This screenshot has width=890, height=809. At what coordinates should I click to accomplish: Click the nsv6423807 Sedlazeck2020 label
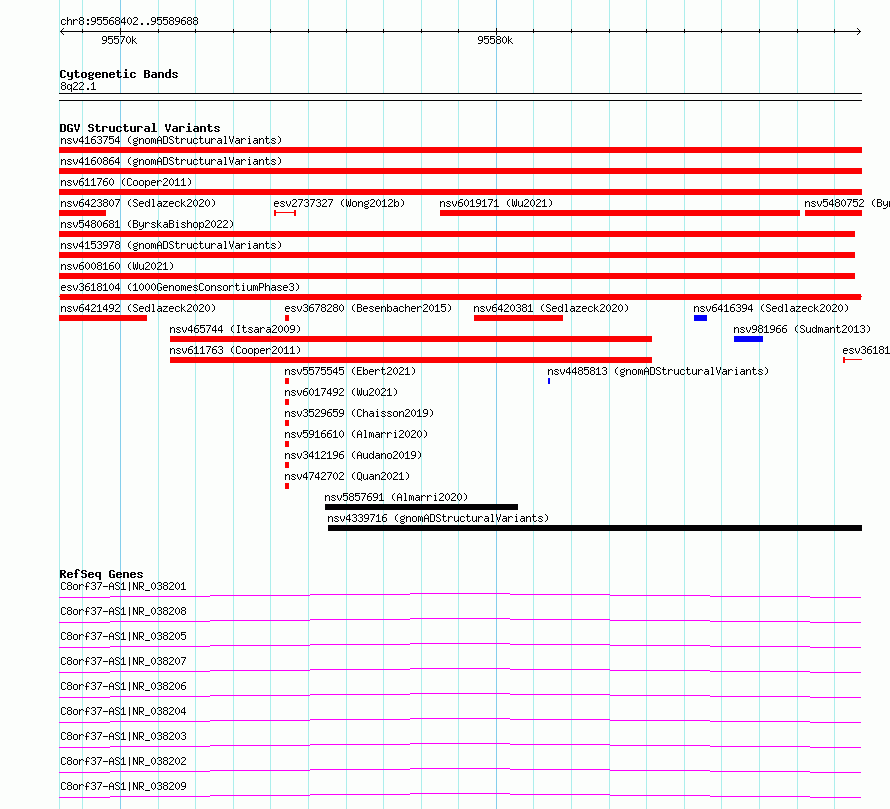click(138, 203)
